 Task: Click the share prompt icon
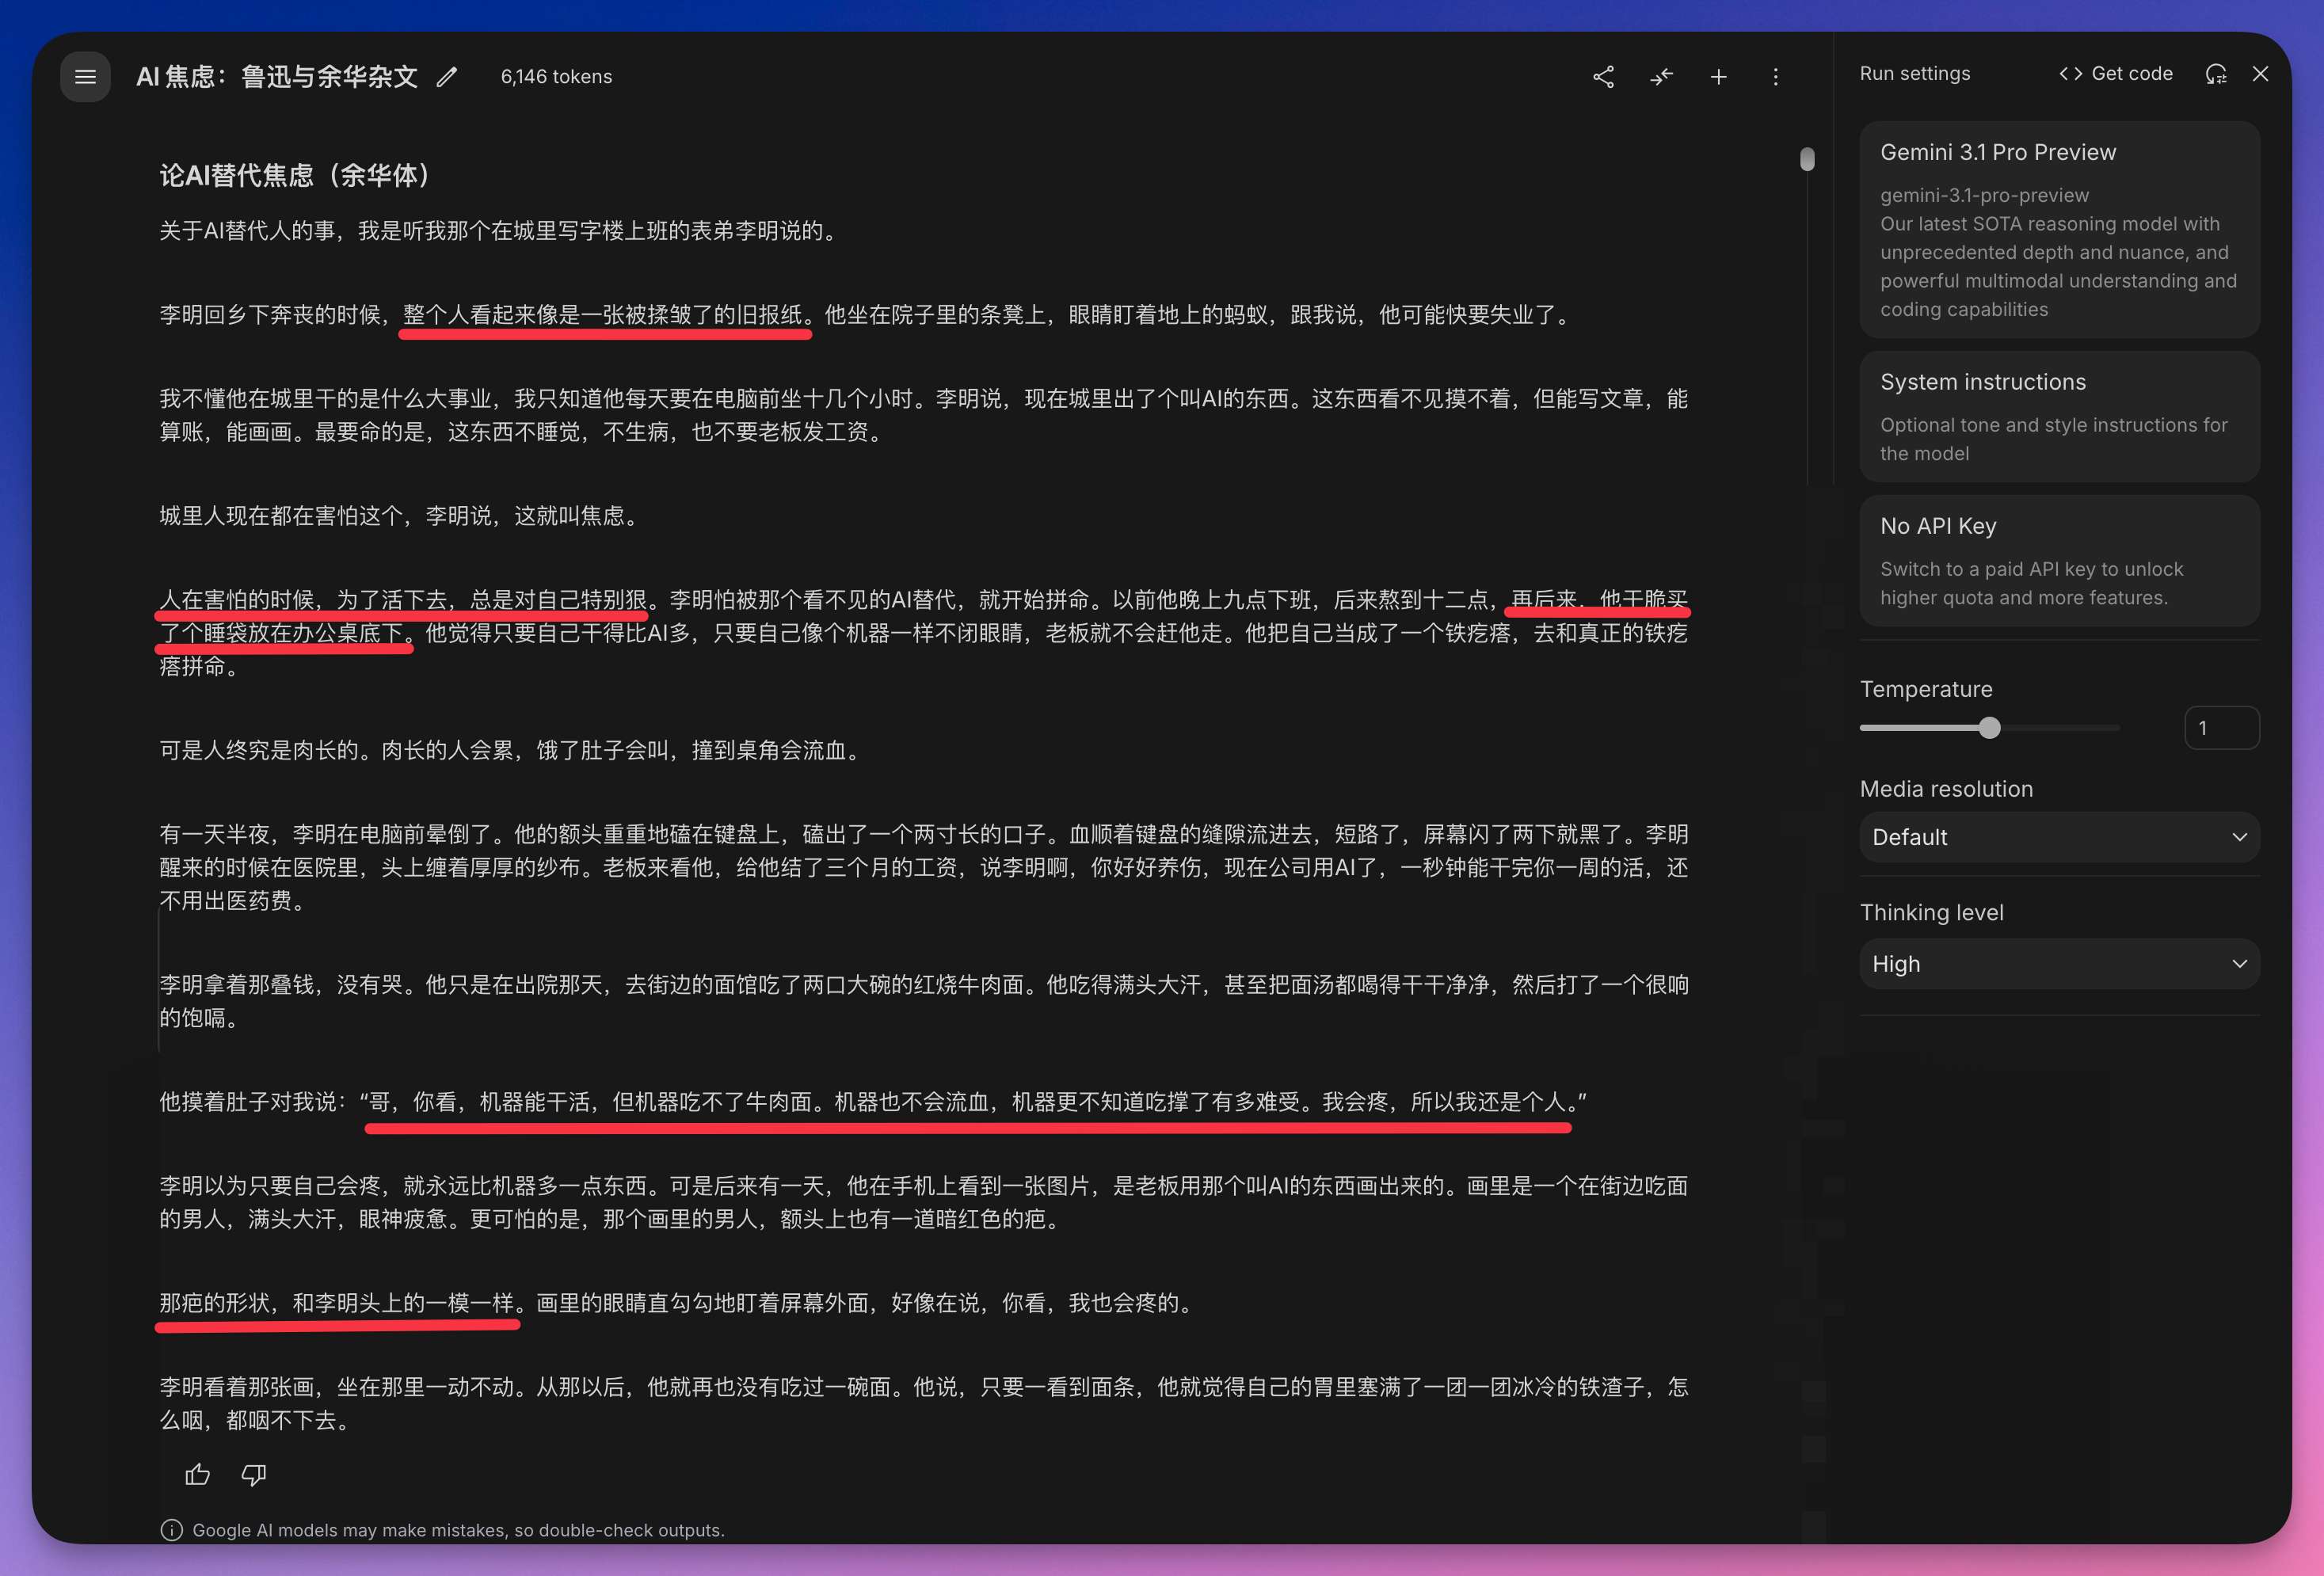[1603, 77]
